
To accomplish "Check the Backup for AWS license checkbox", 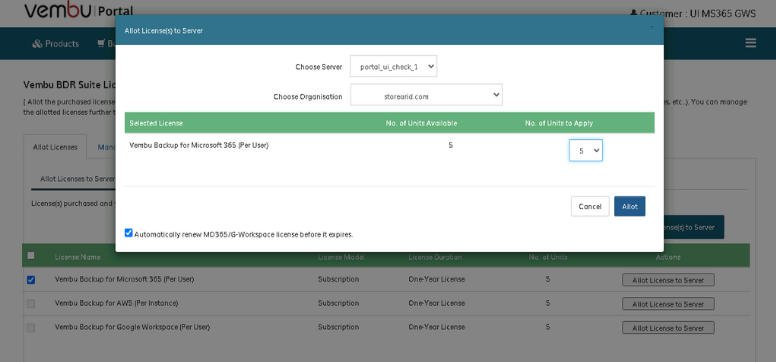I will [31, 304].
